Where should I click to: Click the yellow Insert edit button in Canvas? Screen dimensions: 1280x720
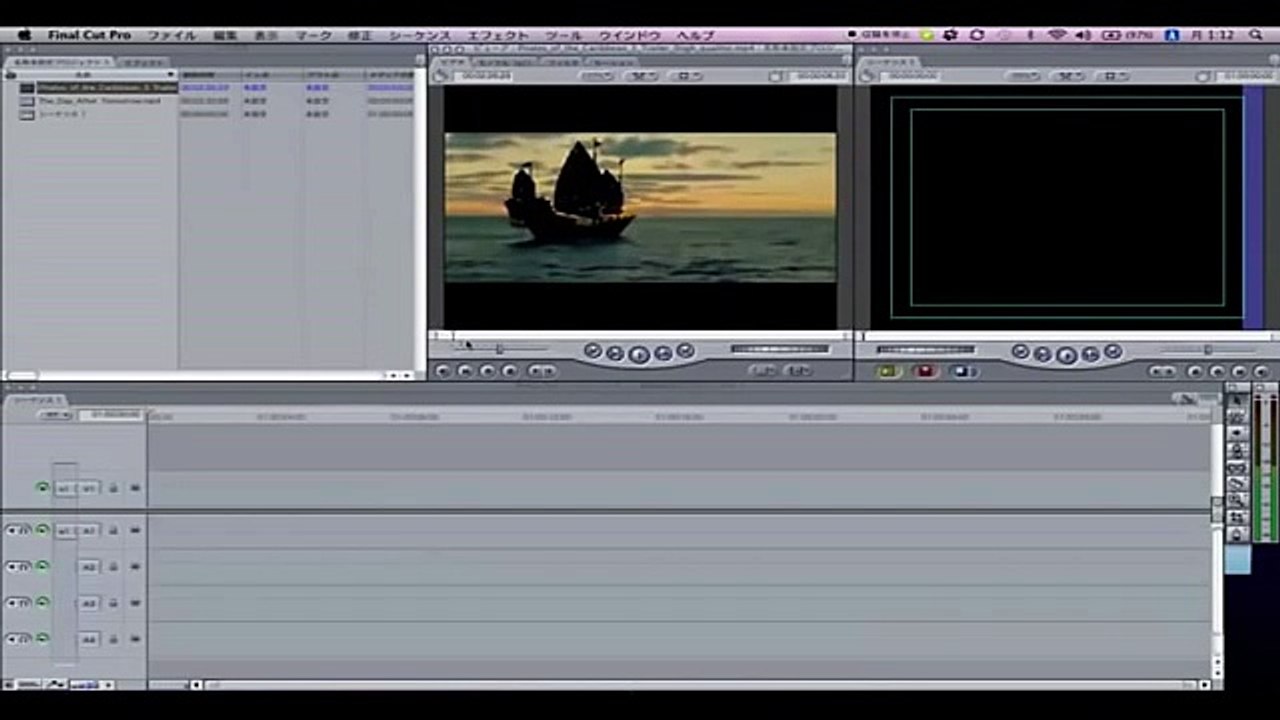click(x=887, y=371)
